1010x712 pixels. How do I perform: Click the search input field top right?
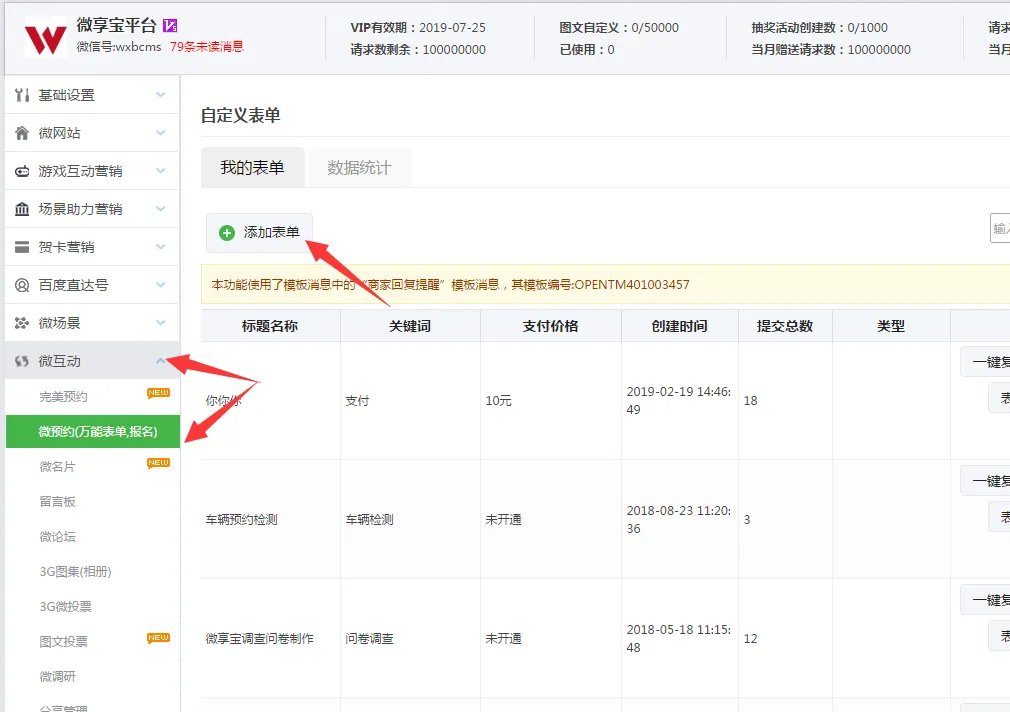(1000, 229)
